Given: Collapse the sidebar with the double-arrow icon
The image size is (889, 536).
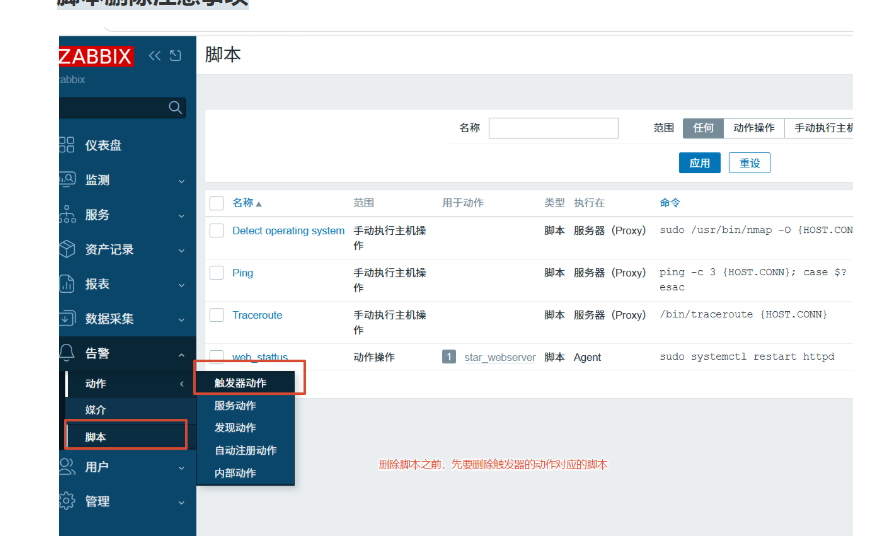Looking at the screenshot, I should [154, 56].
